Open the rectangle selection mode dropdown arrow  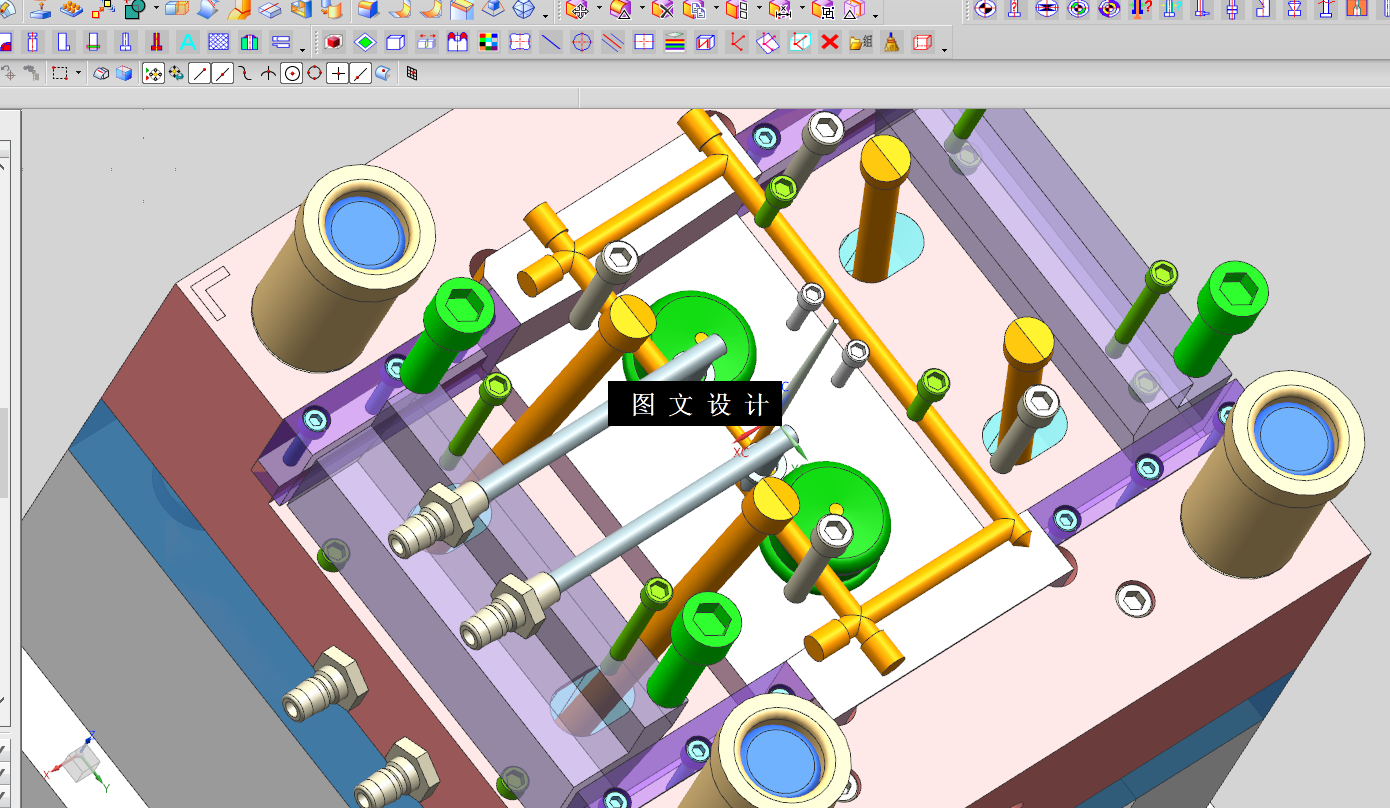click(78, 73)
